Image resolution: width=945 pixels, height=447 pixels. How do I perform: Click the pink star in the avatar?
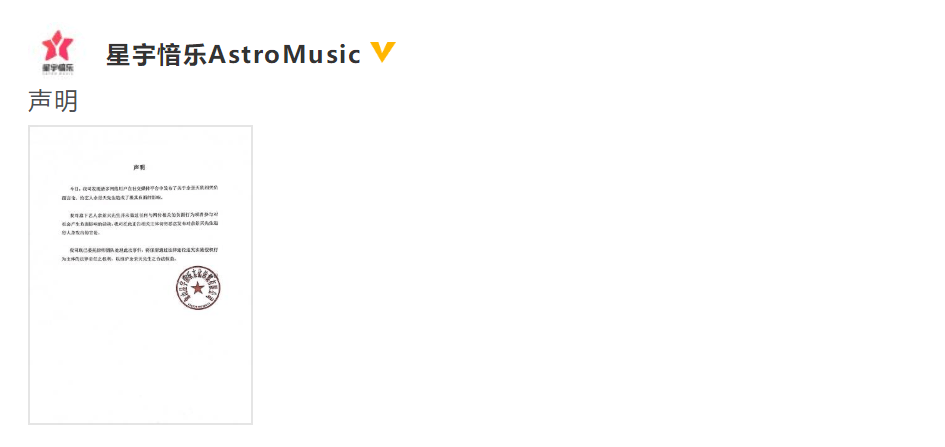click(x=58, y=46)
